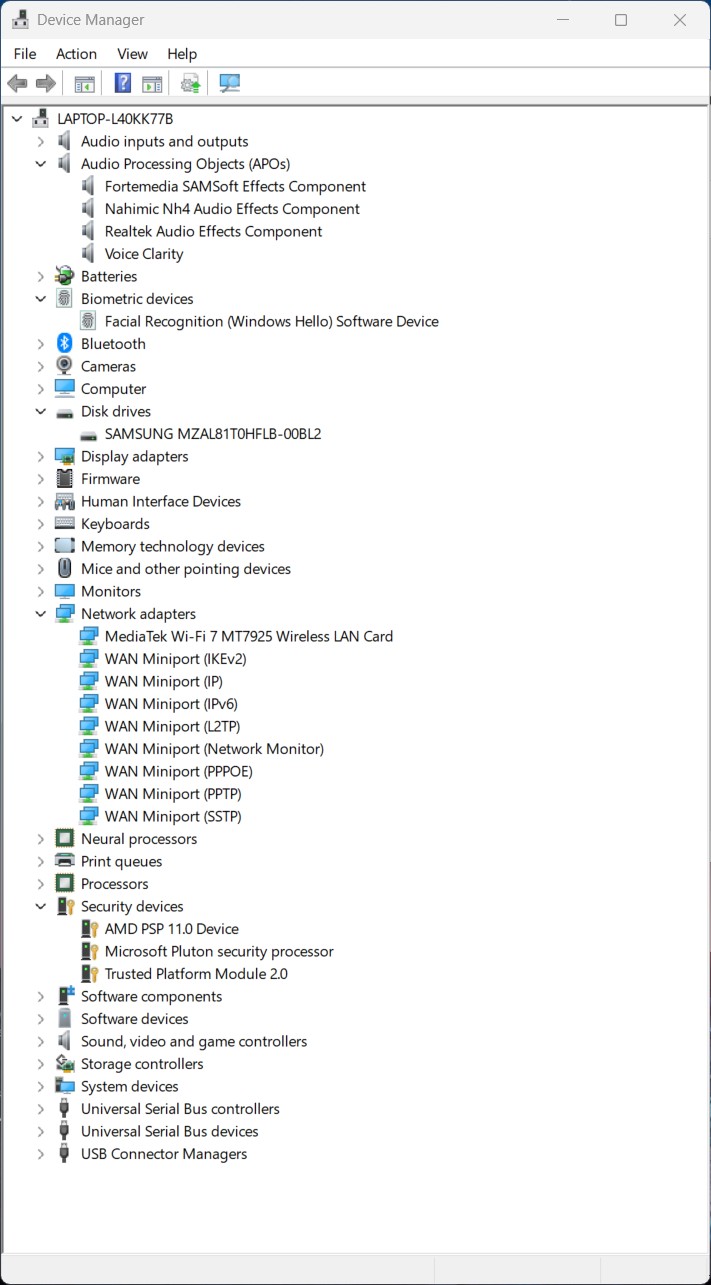Open the File menu
Viewport: 711px width, 1285px height.
(25, 54)
